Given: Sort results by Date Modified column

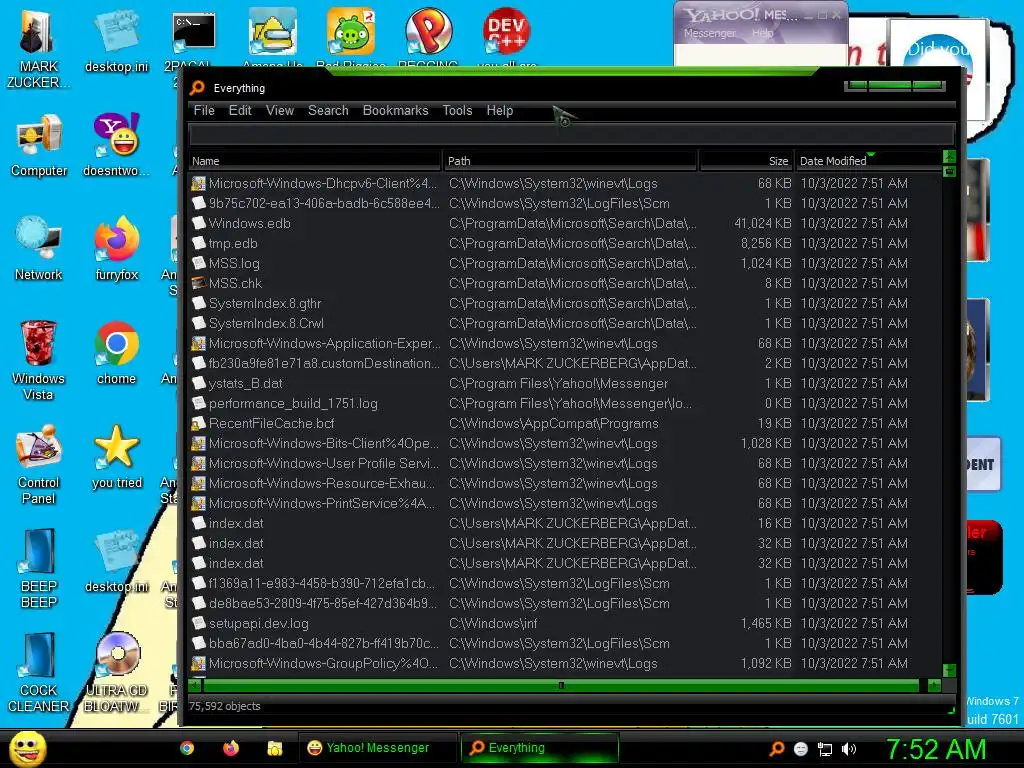Looking at the screenshot, I should pyautogui.click(x=869, y=161).
